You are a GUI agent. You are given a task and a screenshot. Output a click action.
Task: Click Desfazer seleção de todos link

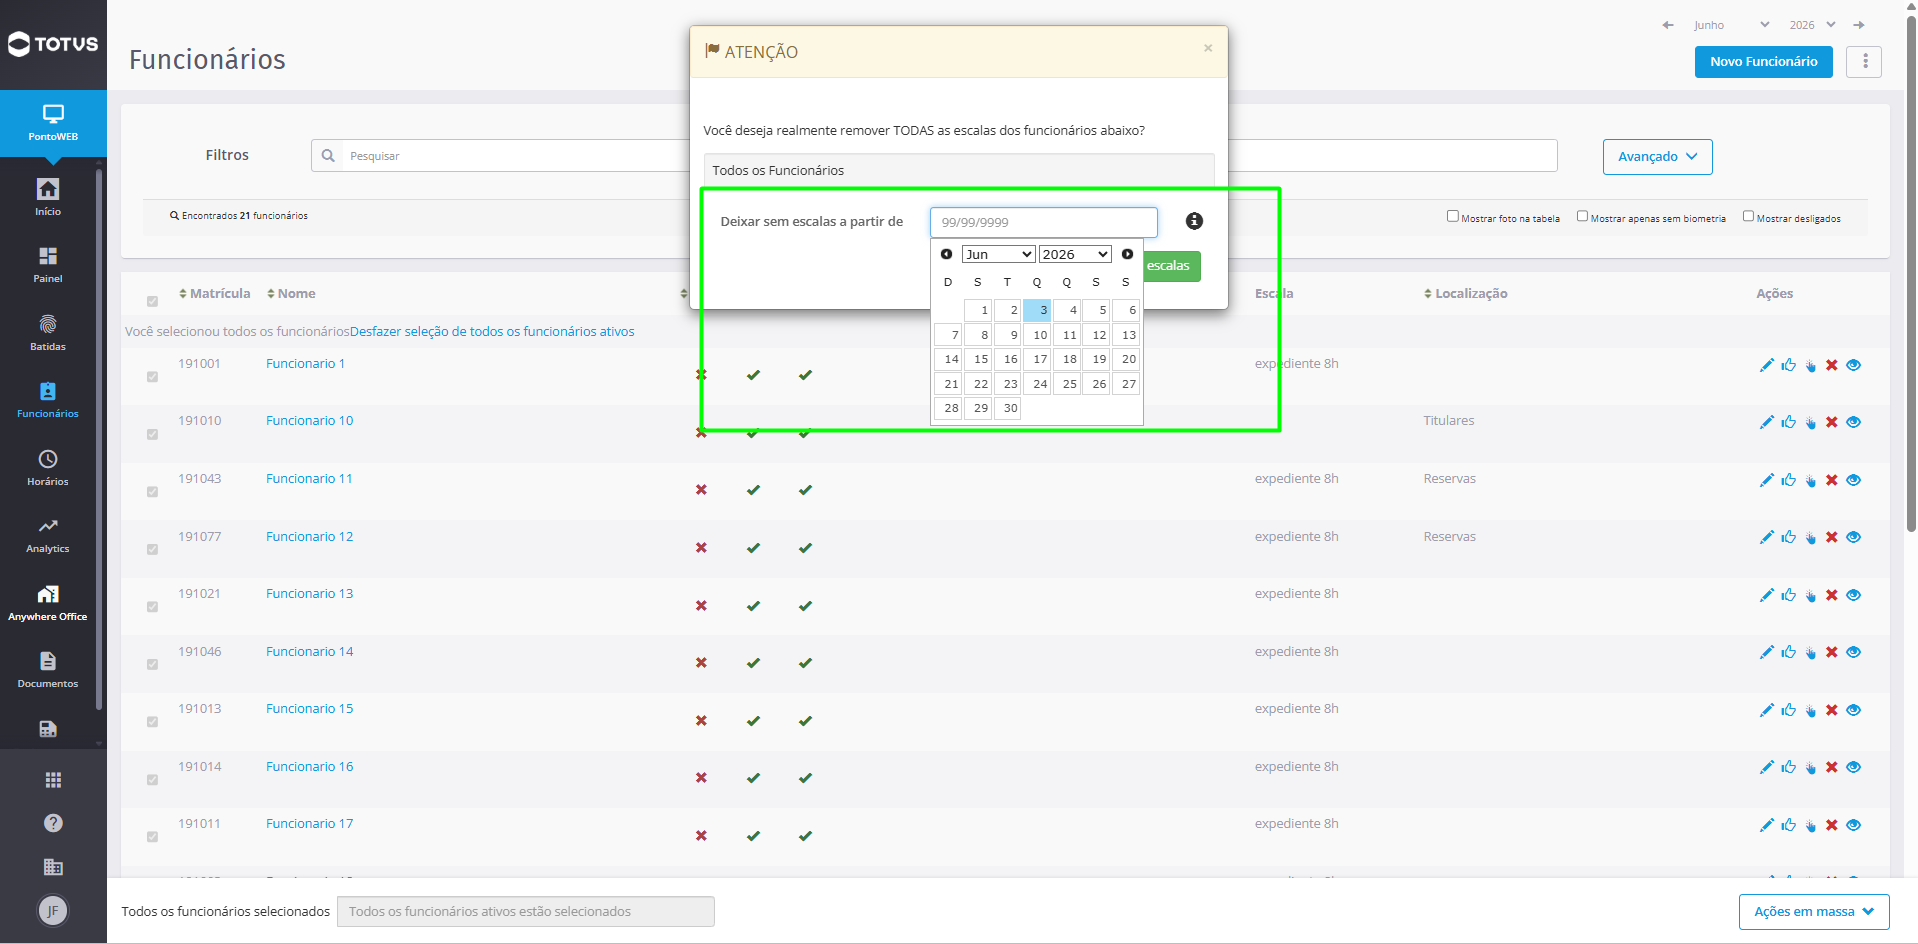click(492, 331)
